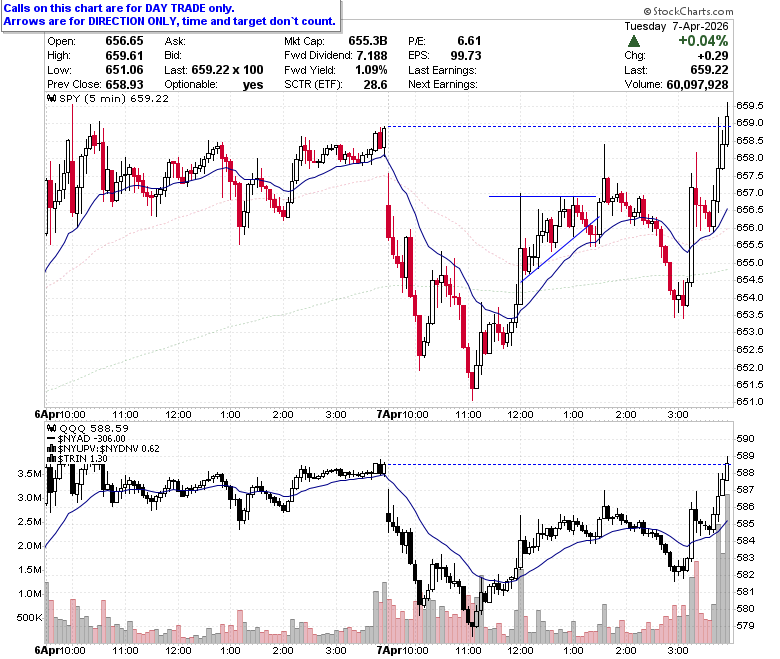This screenshot has height=659, width=780.
Task: Click the Last Earnings label
Action: tap(442, 70)
